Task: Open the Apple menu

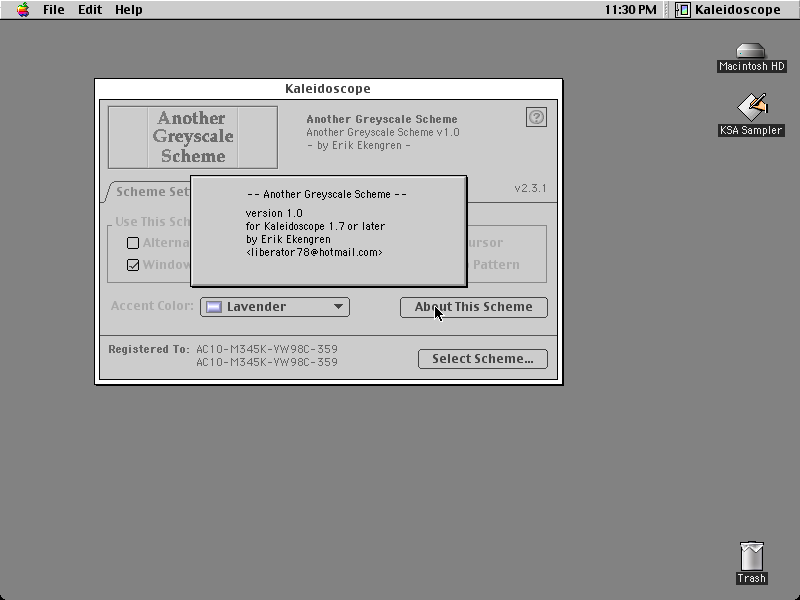Action: point(23,10)
